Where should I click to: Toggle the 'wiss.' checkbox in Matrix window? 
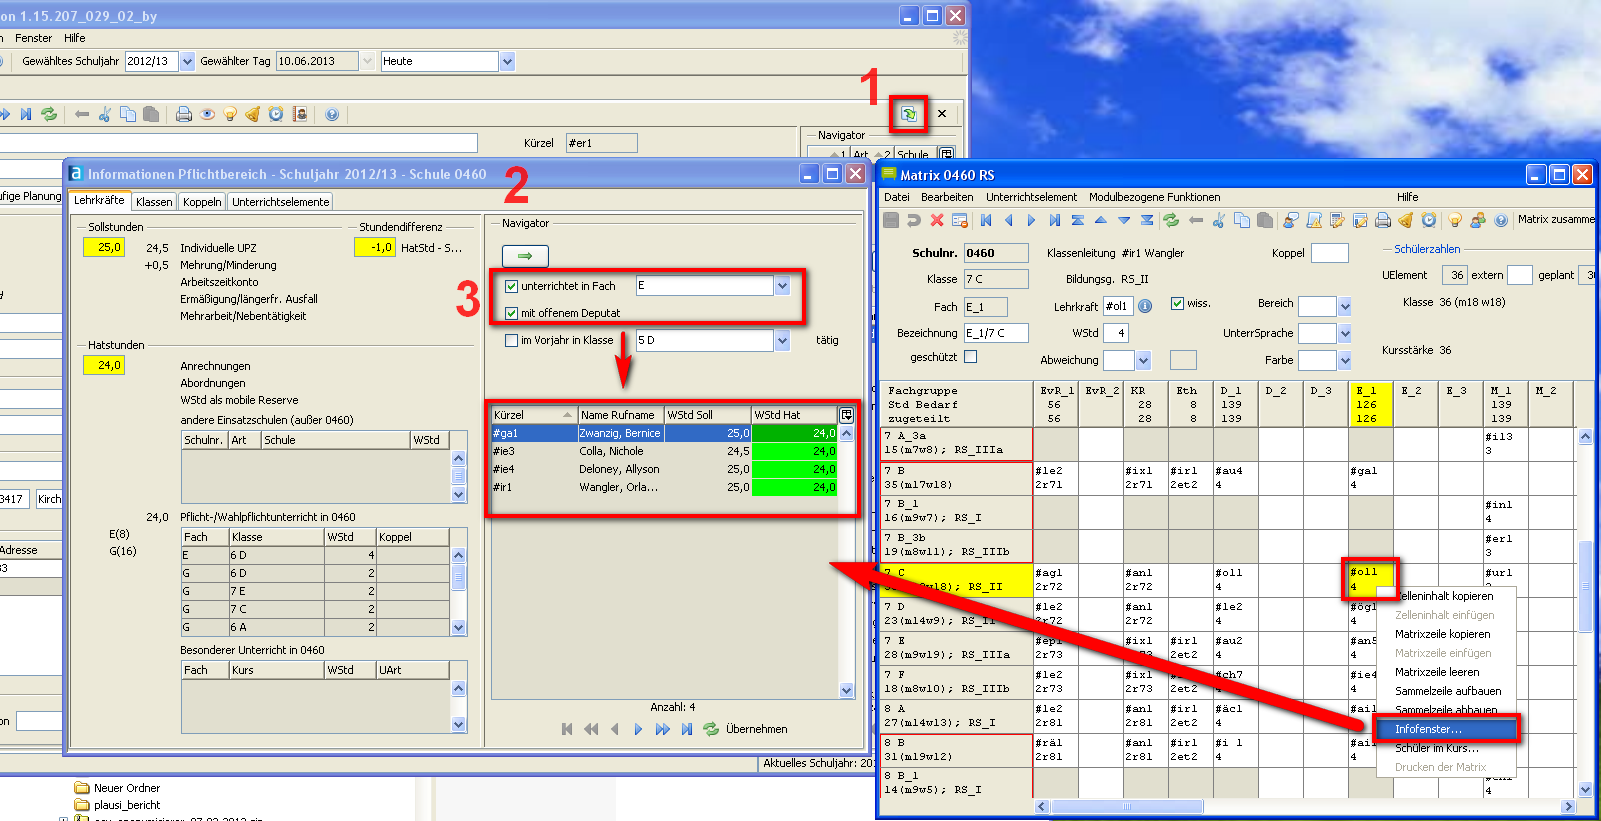1177,303
